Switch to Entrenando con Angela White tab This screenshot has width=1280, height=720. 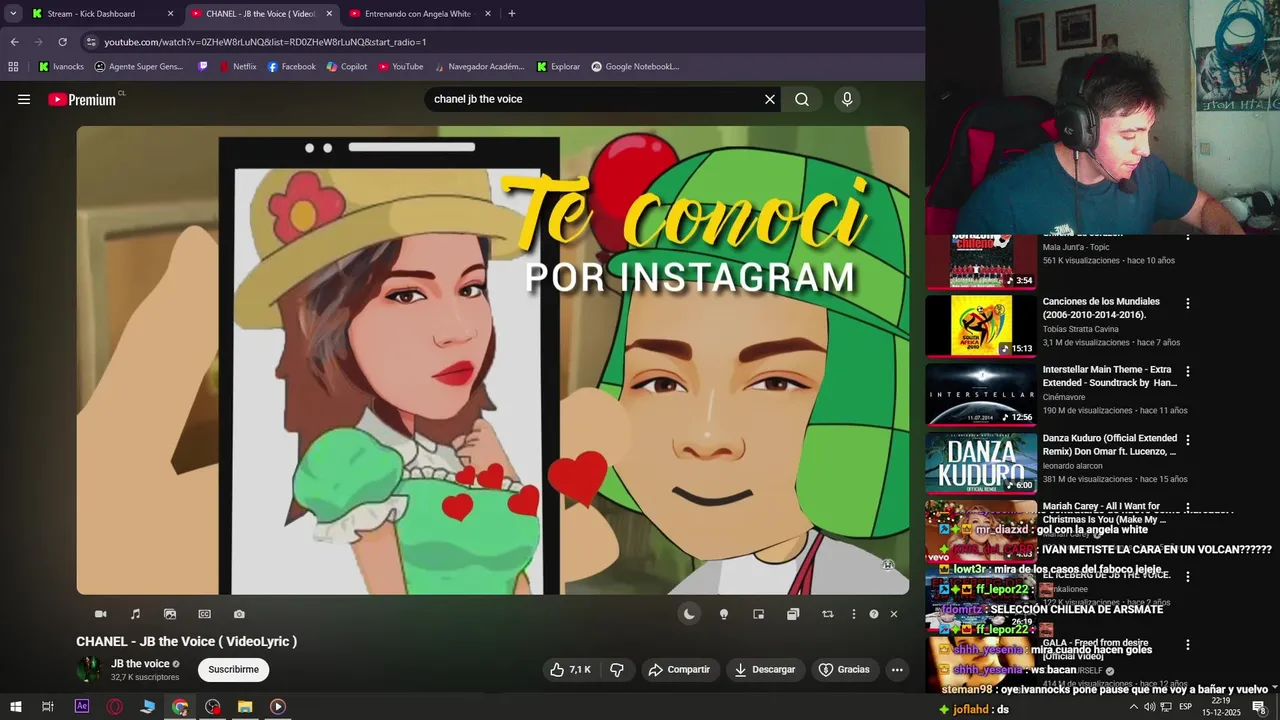pyautogui.click(x=420, y=14)
